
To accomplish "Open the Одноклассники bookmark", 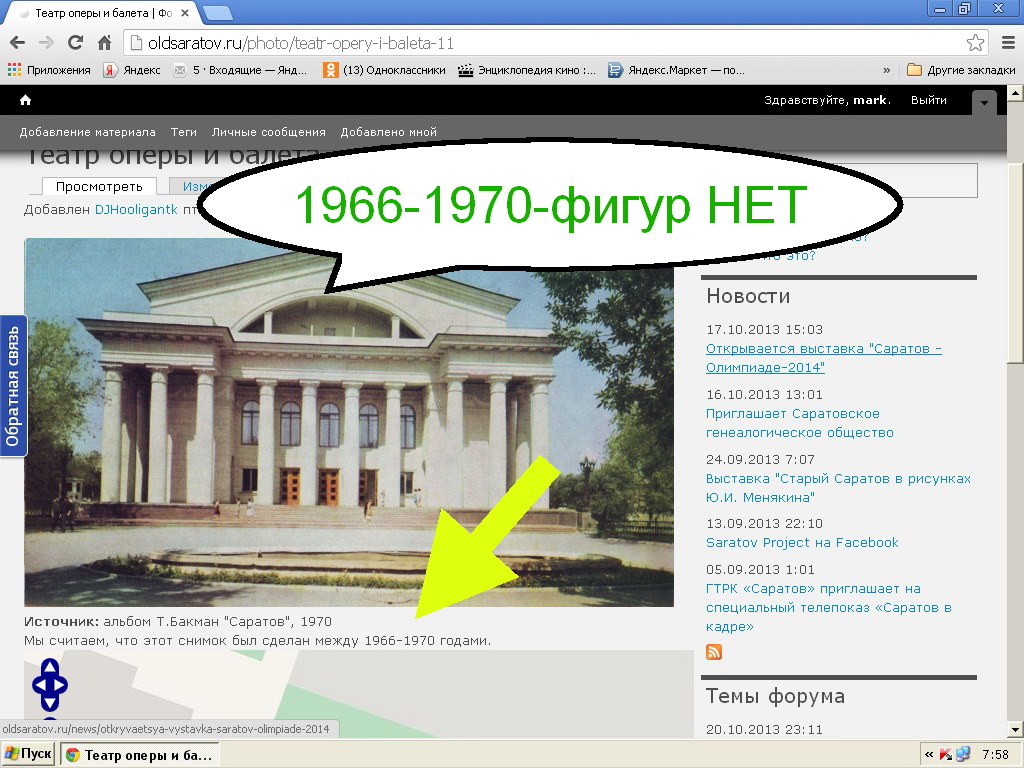I will click(384, 70).
